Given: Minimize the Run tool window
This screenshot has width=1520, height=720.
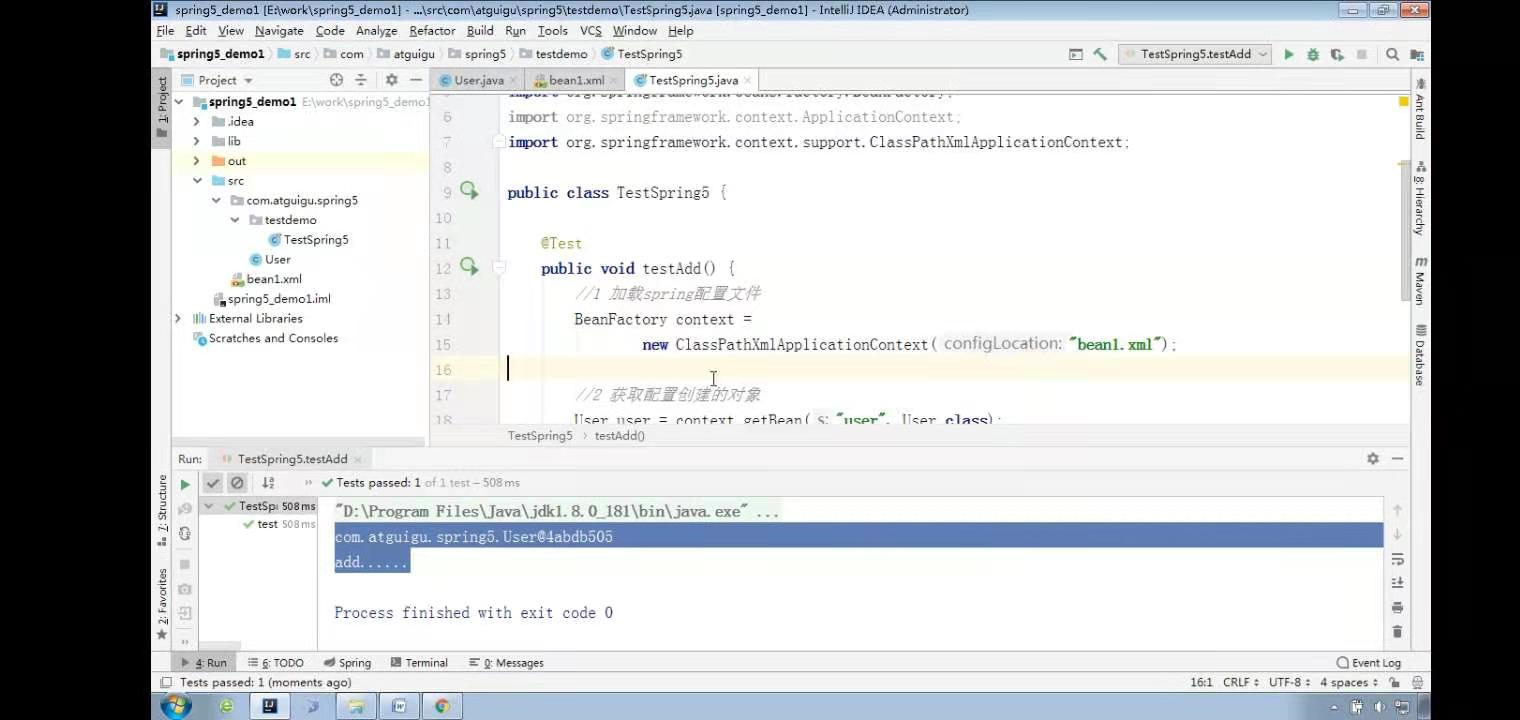Looking at the screenshot, I should click(1397, 458).
